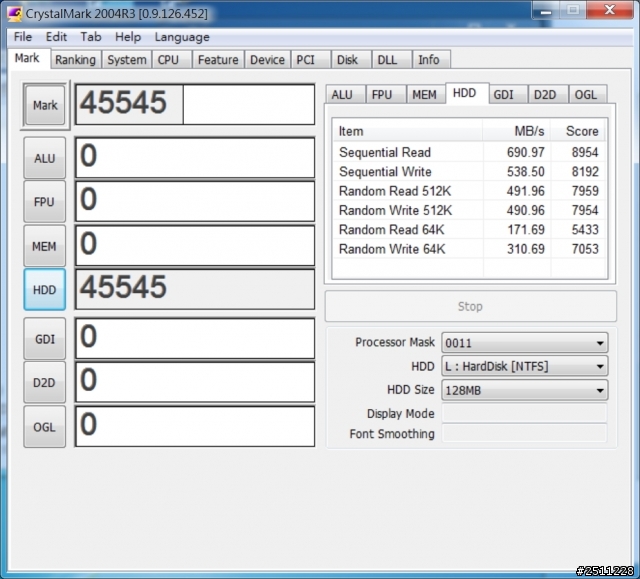This screenshot has height=579, width=640.
Task: Click the MB/s column header
Action: point(516,131)
